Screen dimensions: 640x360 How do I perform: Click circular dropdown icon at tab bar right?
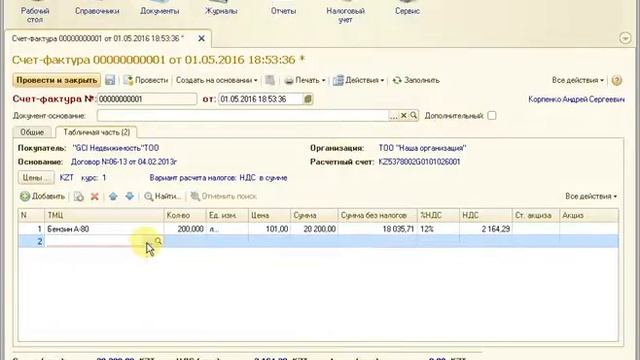point(625,38)
